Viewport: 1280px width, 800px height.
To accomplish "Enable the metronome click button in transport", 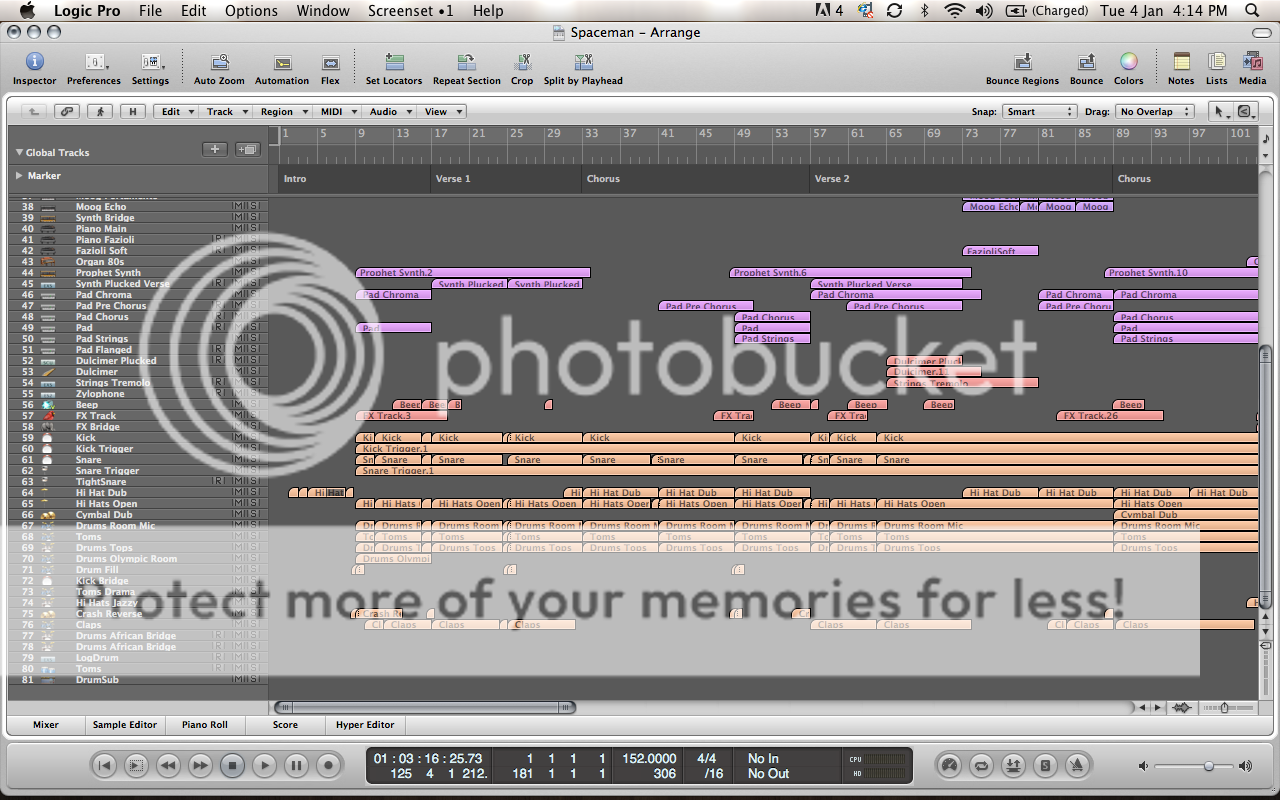I will [x=1077, y=766].
